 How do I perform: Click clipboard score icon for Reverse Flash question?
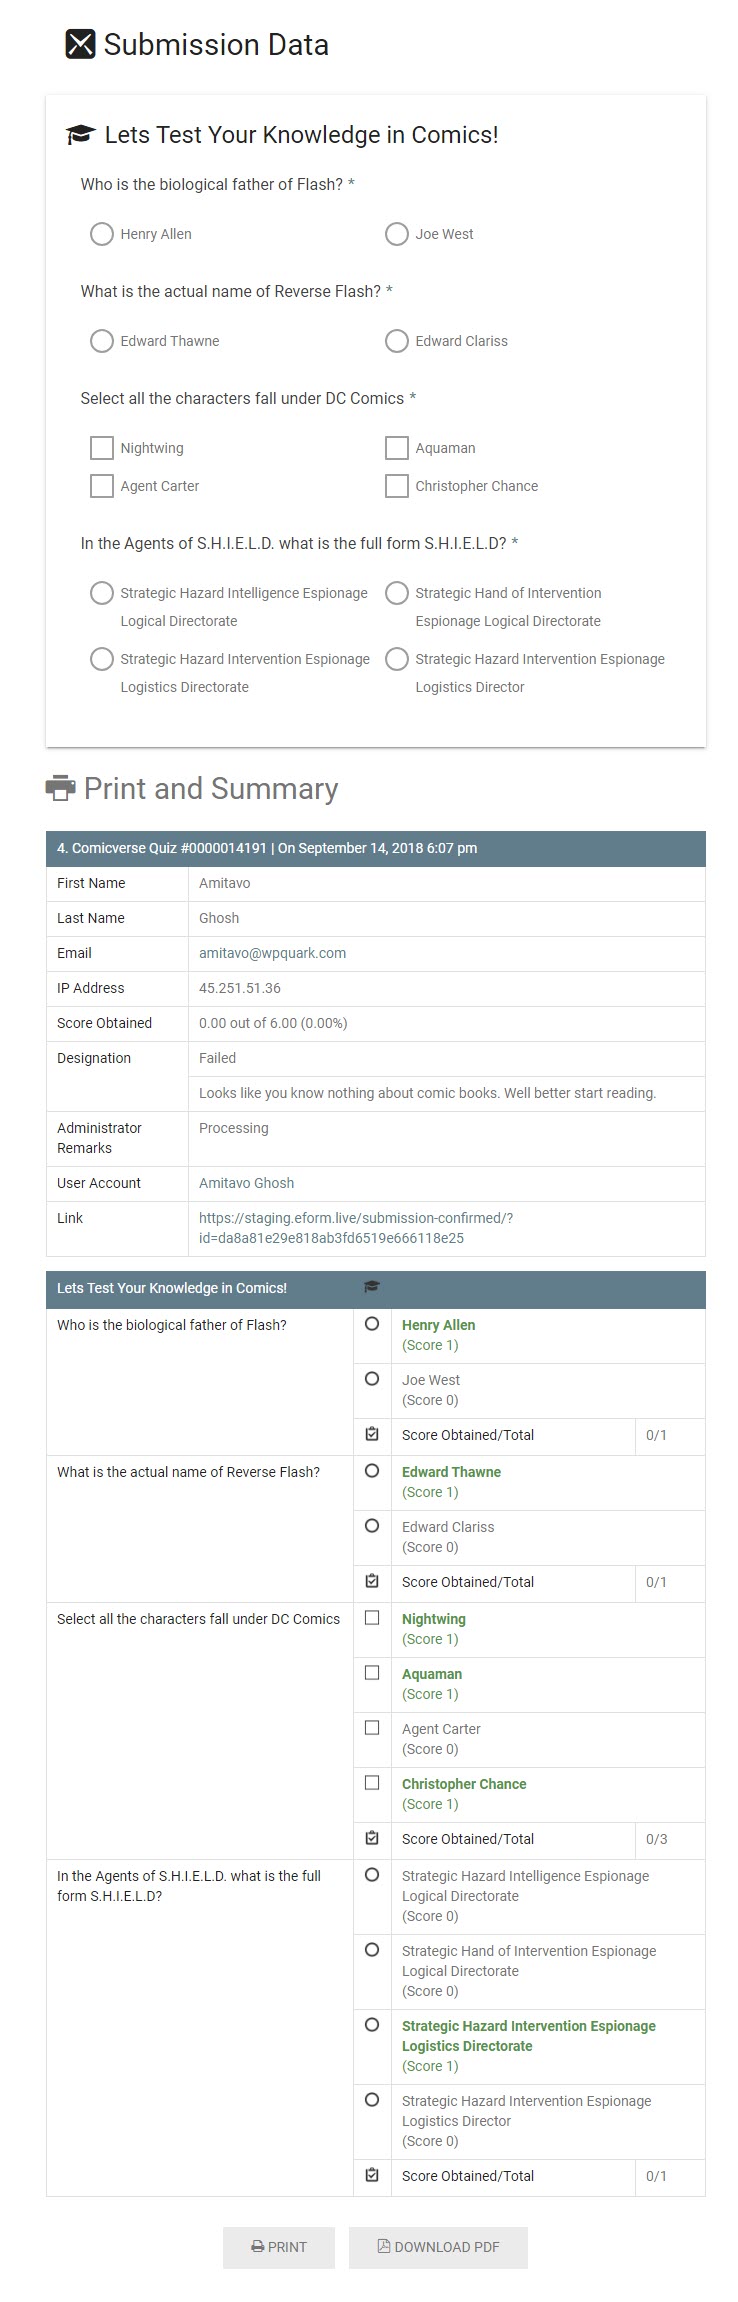pos(372,1581)
